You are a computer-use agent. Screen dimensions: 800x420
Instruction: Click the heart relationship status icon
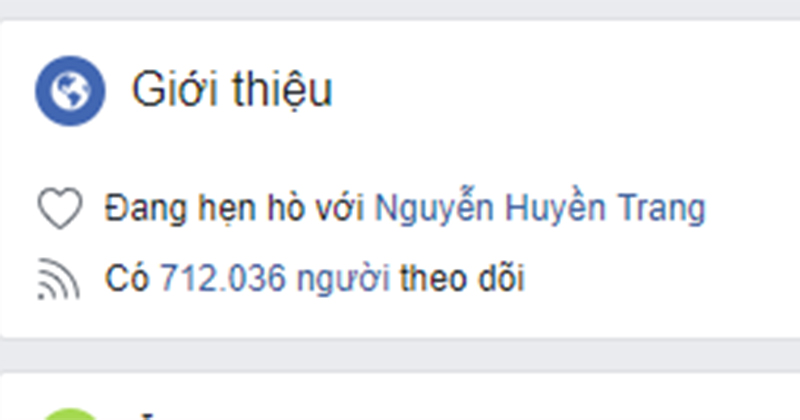[60, 208]
